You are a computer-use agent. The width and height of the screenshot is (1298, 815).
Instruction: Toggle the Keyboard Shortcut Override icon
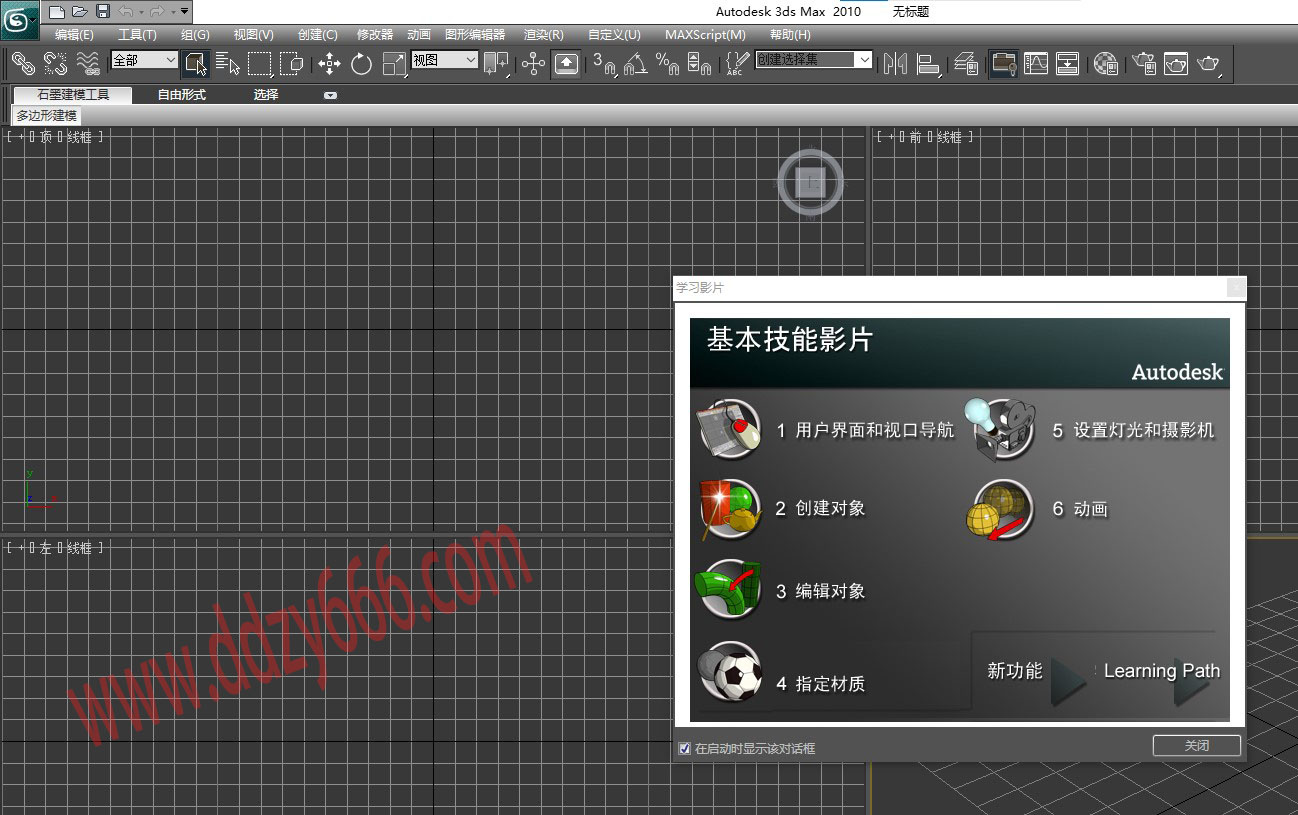(x=566, y=64)
